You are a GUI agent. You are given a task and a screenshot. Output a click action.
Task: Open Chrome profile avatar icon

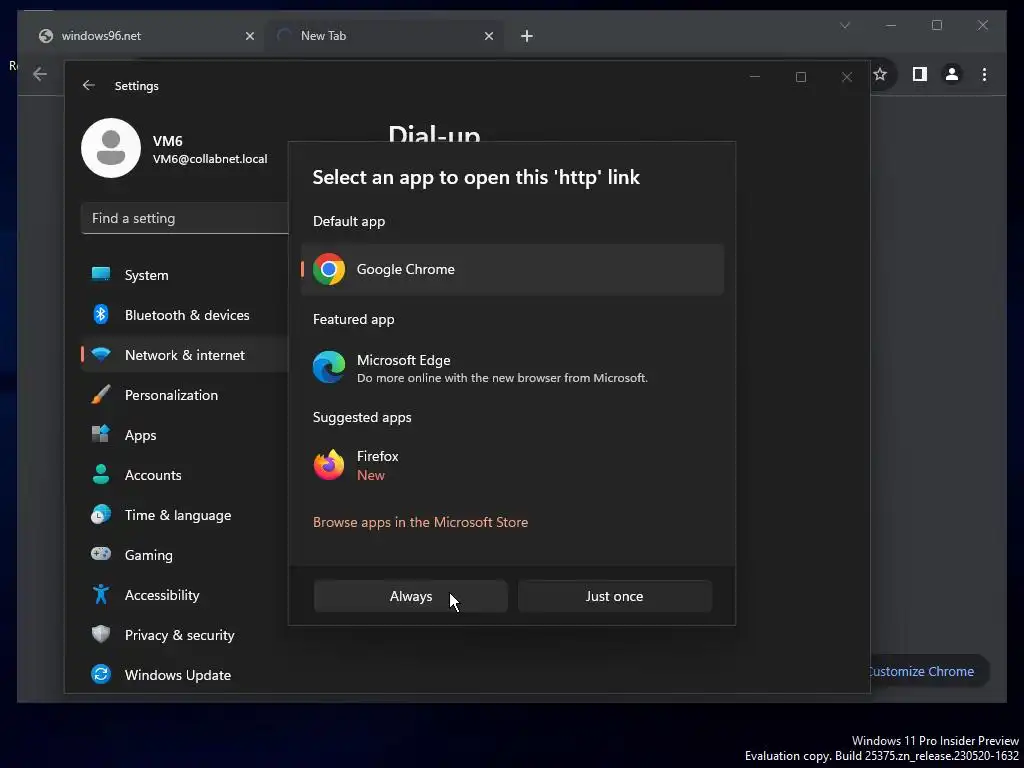pyautogui.click(x=952, y=74)
